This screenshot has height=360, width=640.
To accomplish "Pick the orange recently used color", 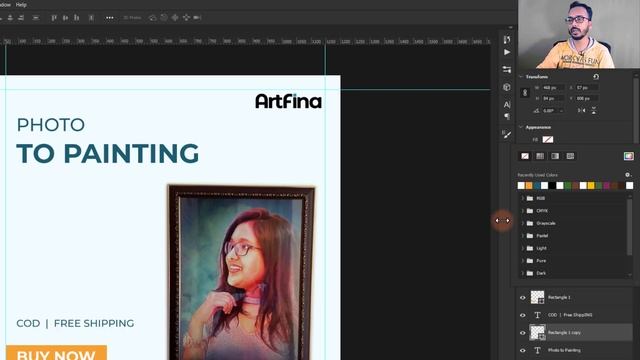I will (x=529, y=186).
